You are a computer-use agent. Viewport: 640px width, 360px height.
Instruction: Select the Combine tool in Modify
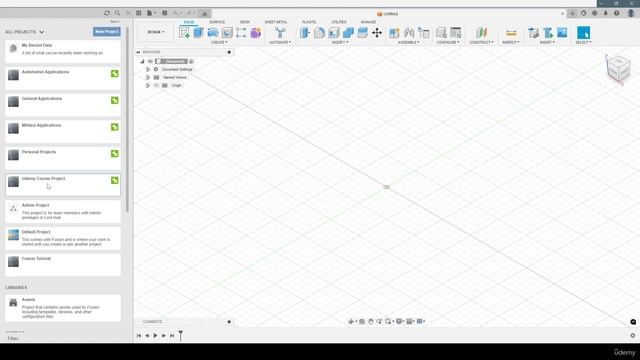(x=348, y=33)
